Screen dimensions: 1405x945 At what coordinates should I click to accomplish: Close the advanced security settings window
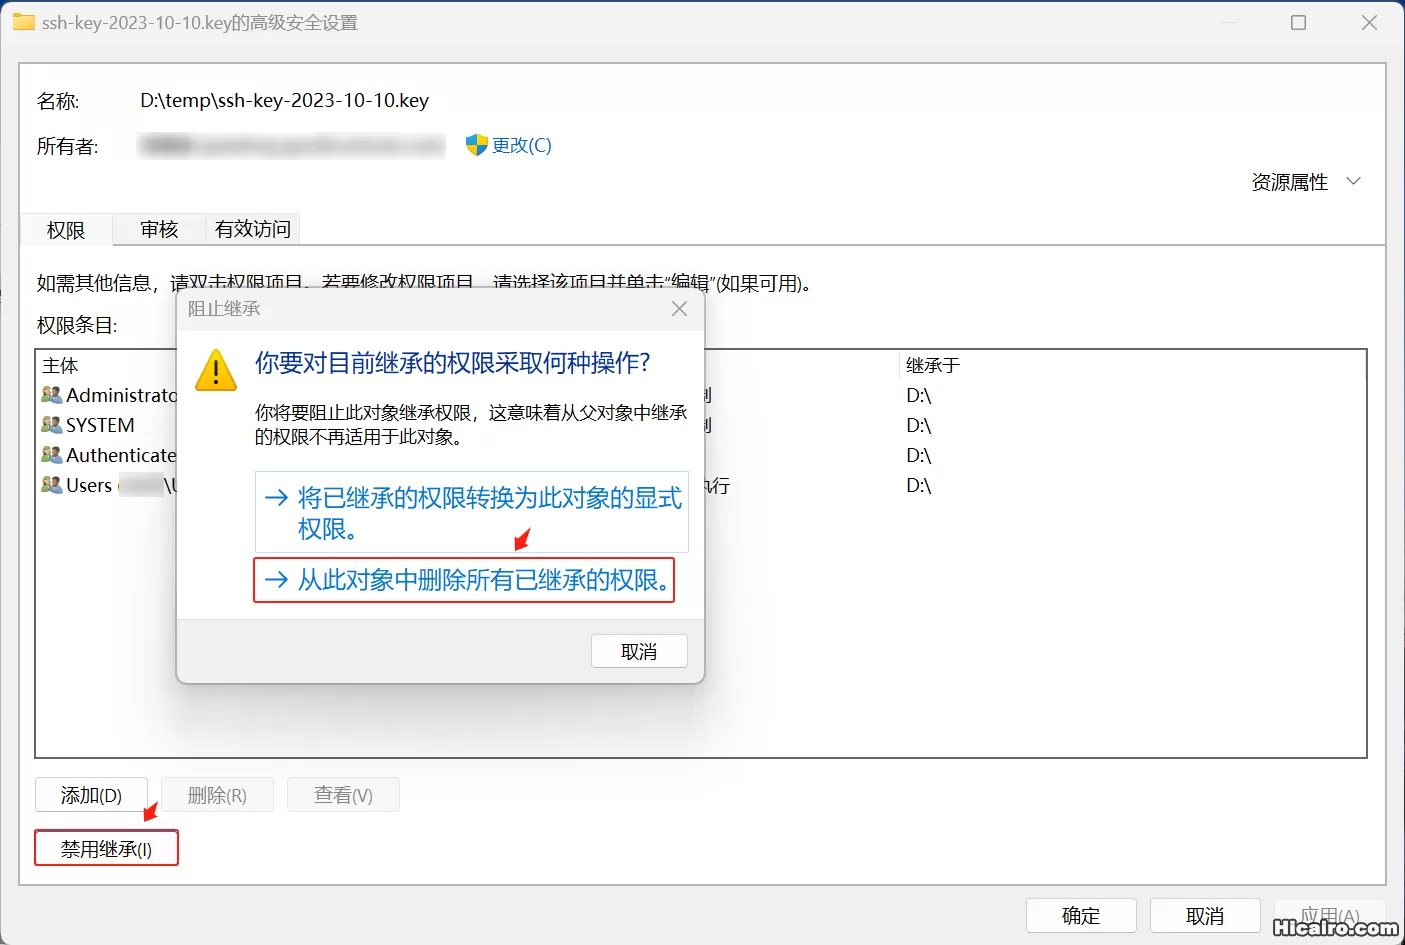[1369, 22]
